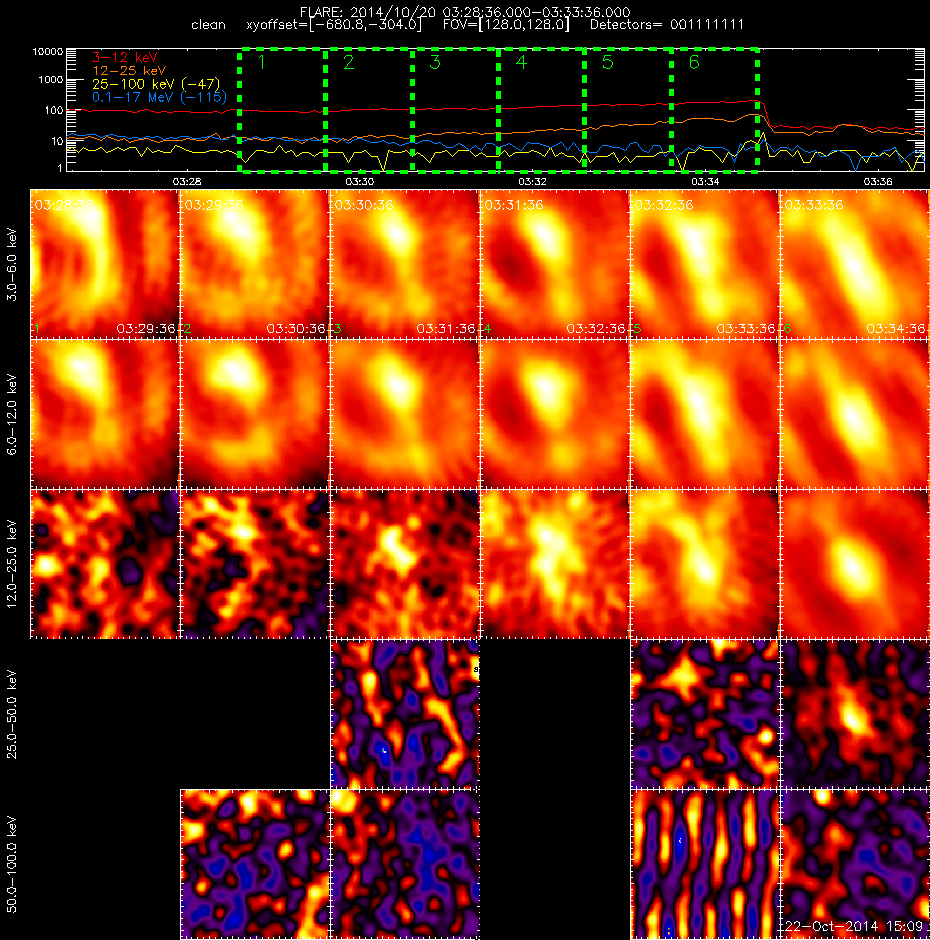
Task: Select the 6.0-12.0 keV image in third column
Action: (405, 414)
